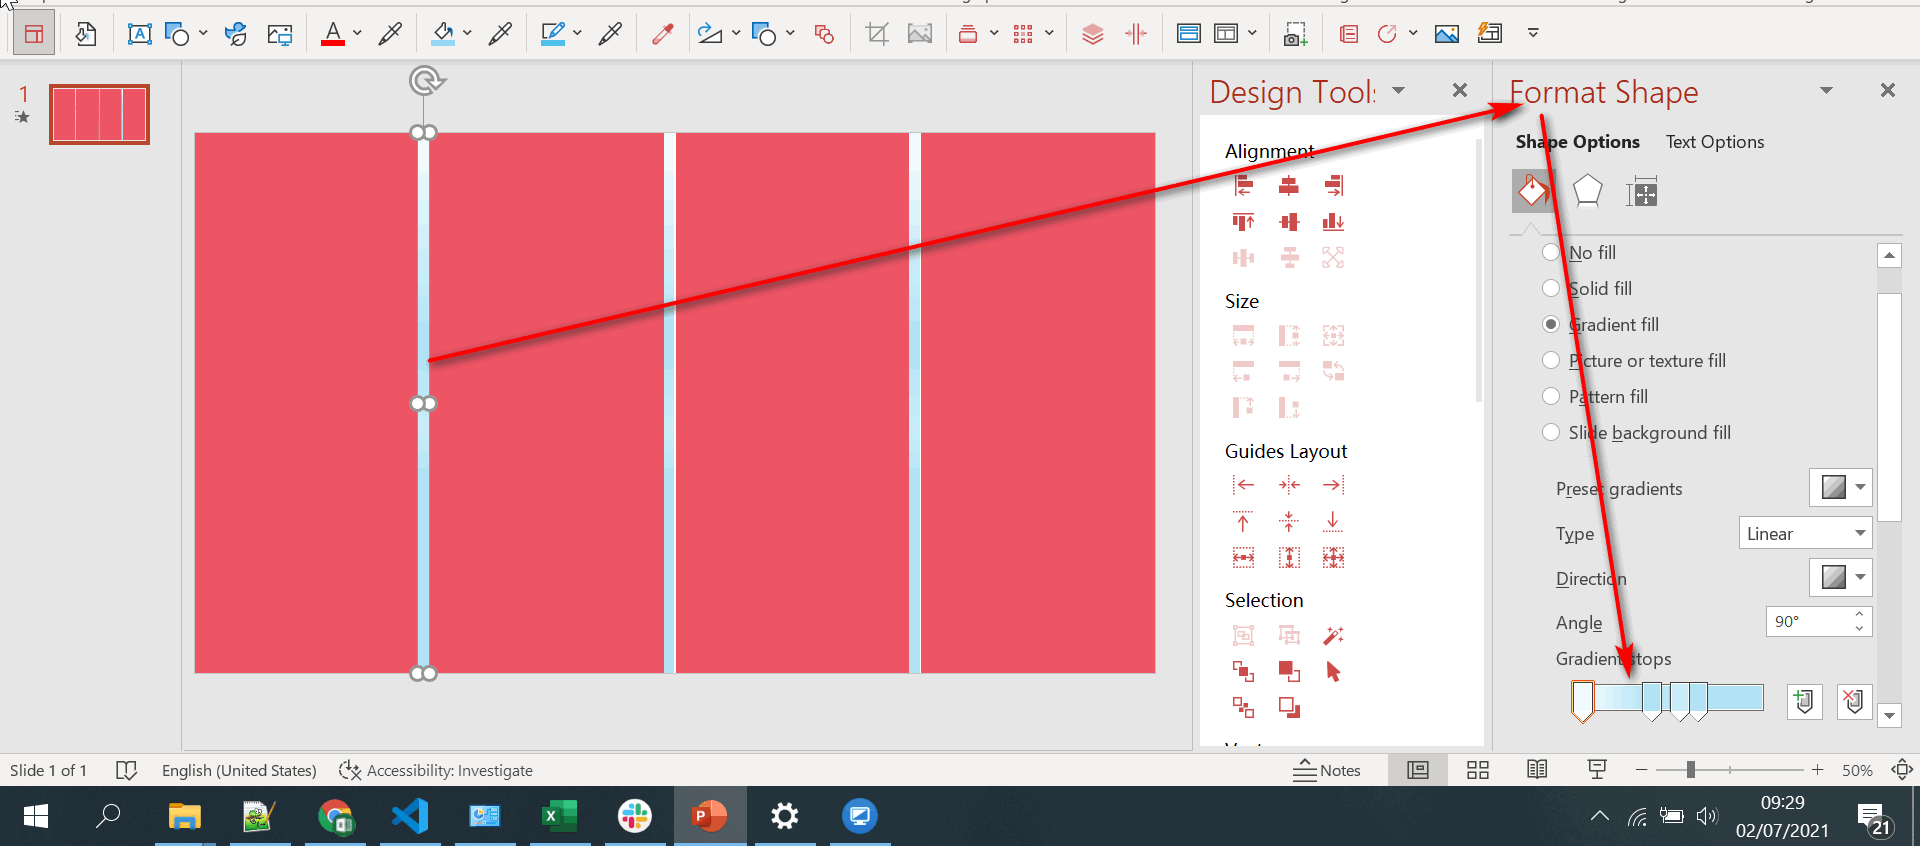Screen dimensions: 1920x846
Task: Open the Preset gradients dropdown
Action: pyautogui.click(x=1840, y=488)
